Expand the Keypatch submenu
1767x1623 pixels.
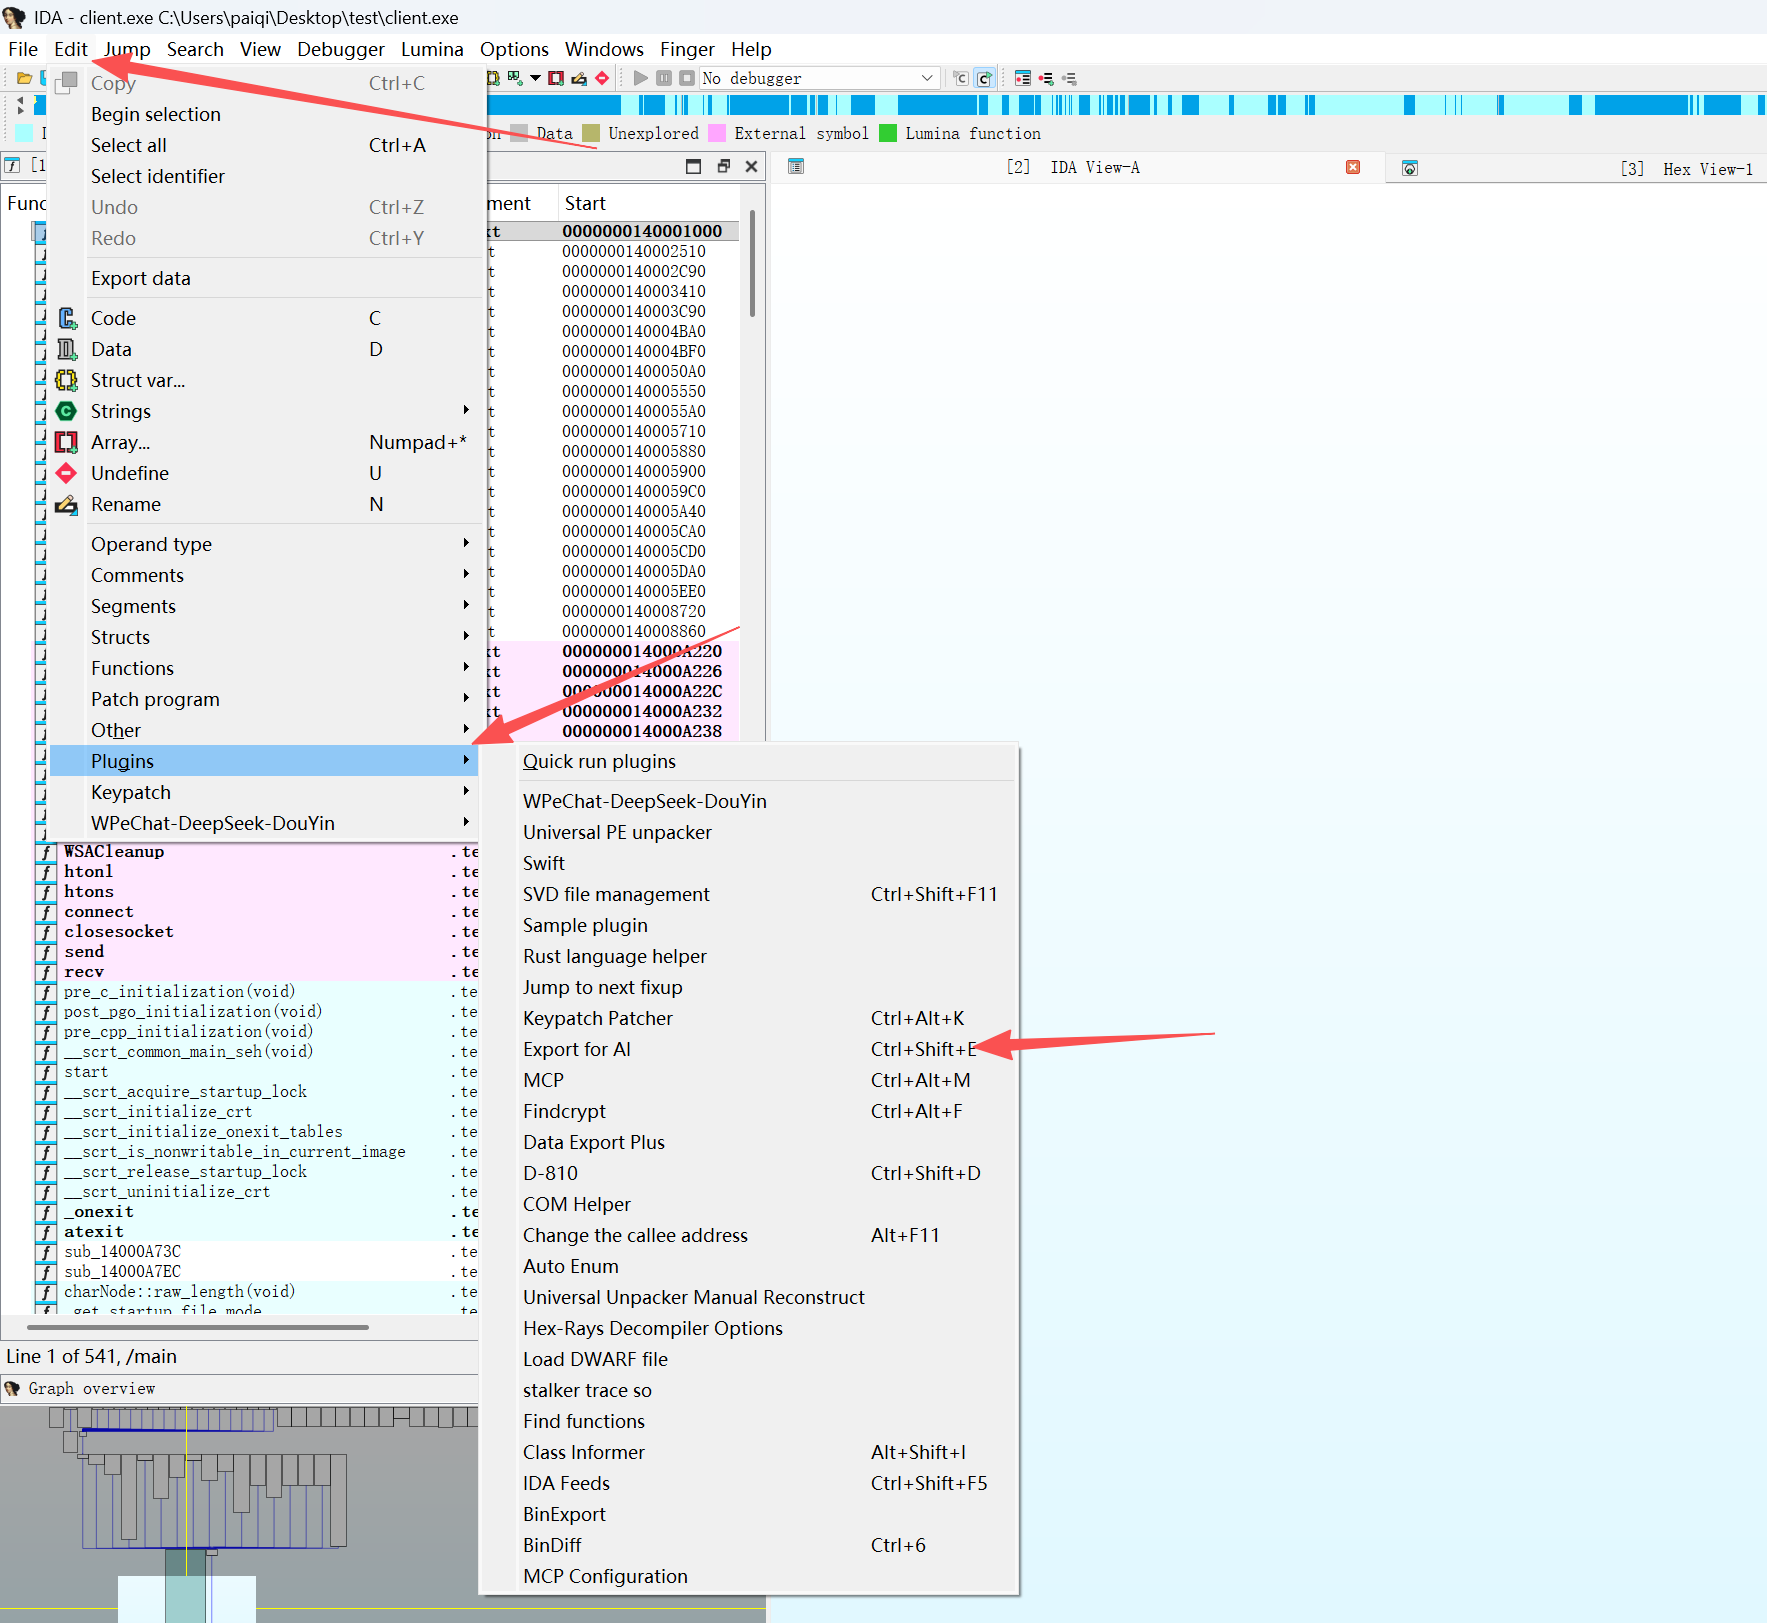[268, 792]
